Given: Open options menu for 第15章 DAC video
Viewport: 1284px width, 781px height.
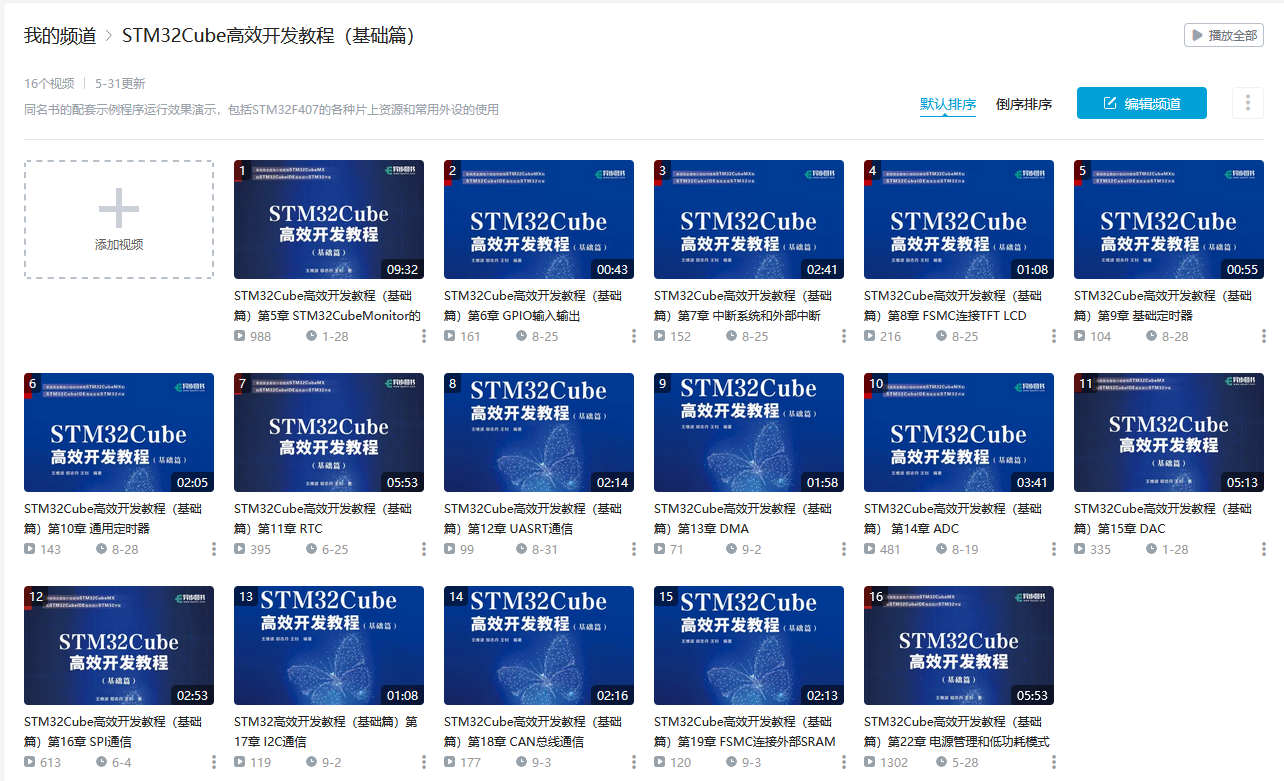Looking at the screenshot, I should pyautogui.click(x=1263, y=549).
